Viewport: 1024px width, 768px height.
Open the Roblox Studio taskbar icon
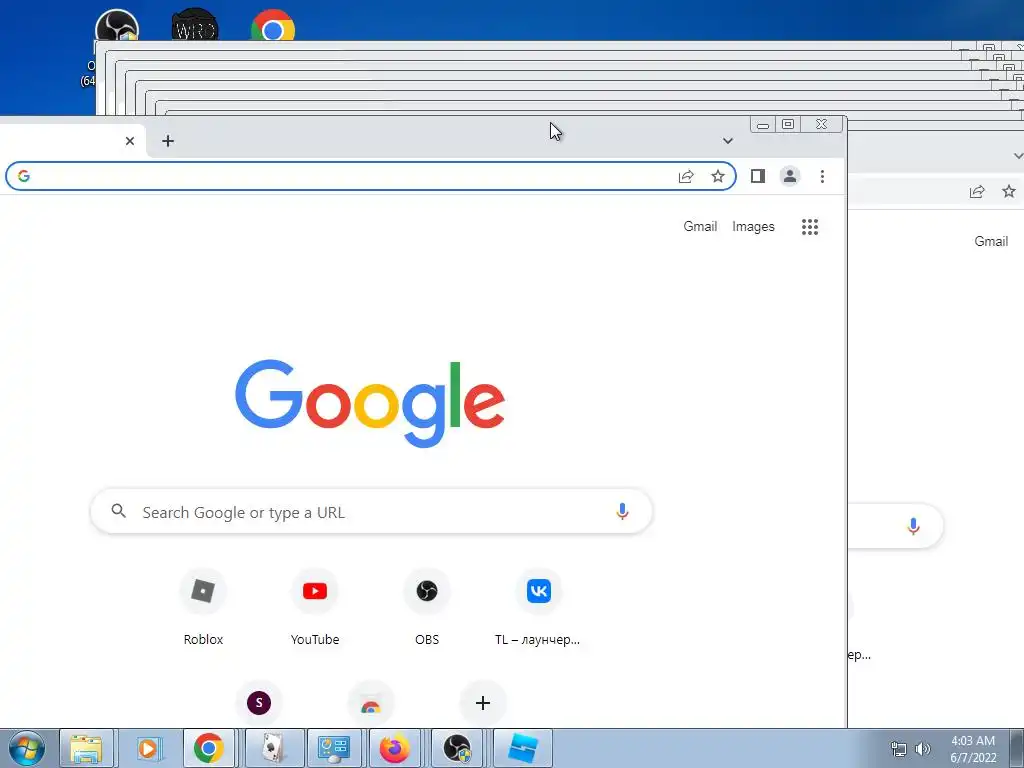tap(522, 748)
